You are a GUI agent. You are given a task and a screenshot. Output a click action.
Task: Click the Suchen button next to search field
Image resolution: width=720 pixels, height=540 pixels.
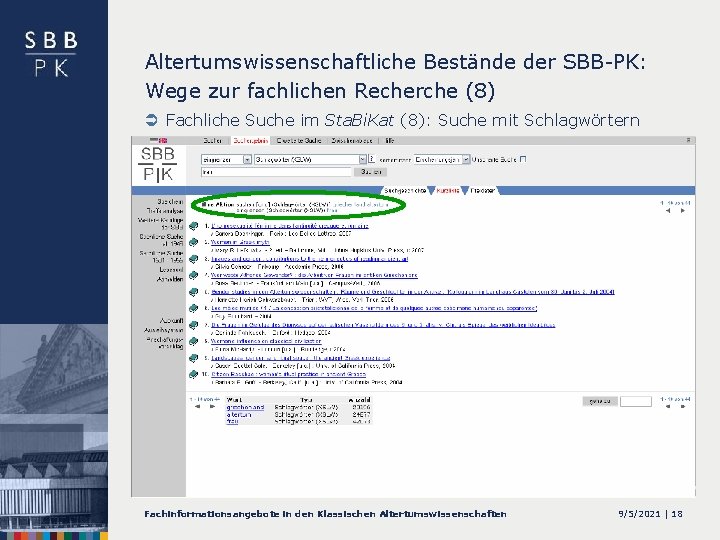click(371, 172)
